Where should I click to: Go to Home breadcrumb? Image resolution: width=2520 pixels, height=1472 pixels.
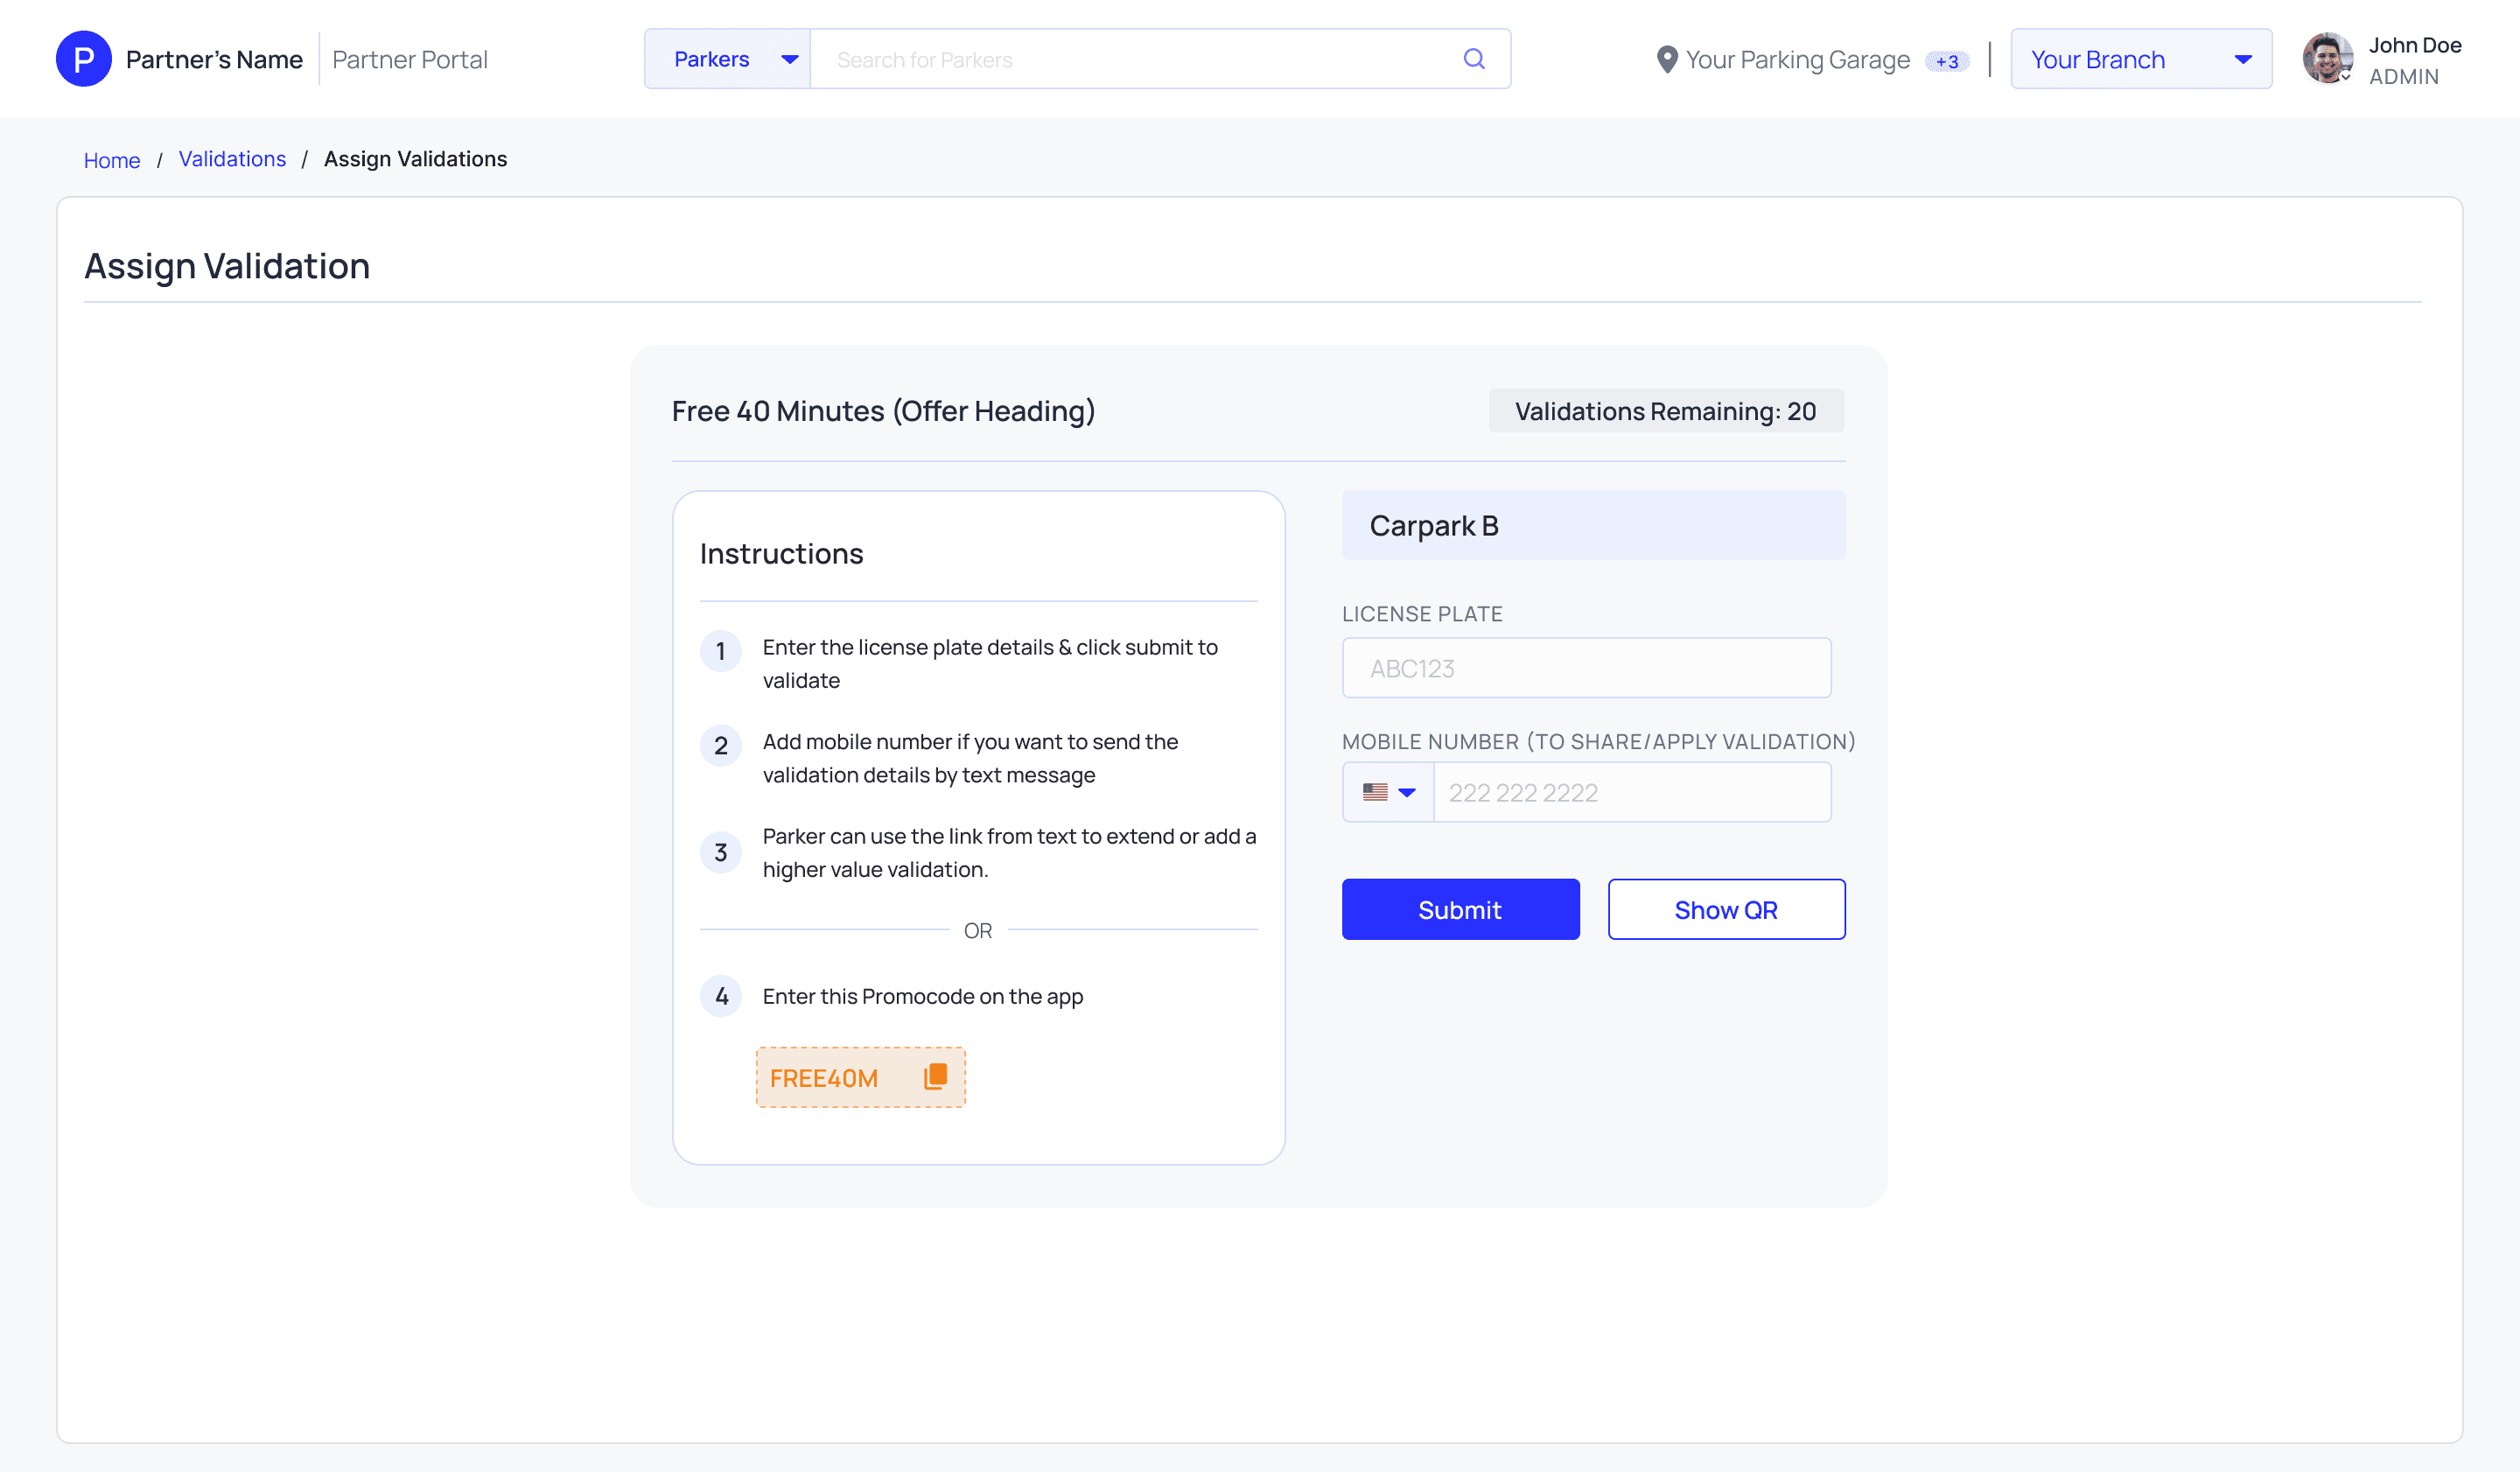click(x=112, y=160)
